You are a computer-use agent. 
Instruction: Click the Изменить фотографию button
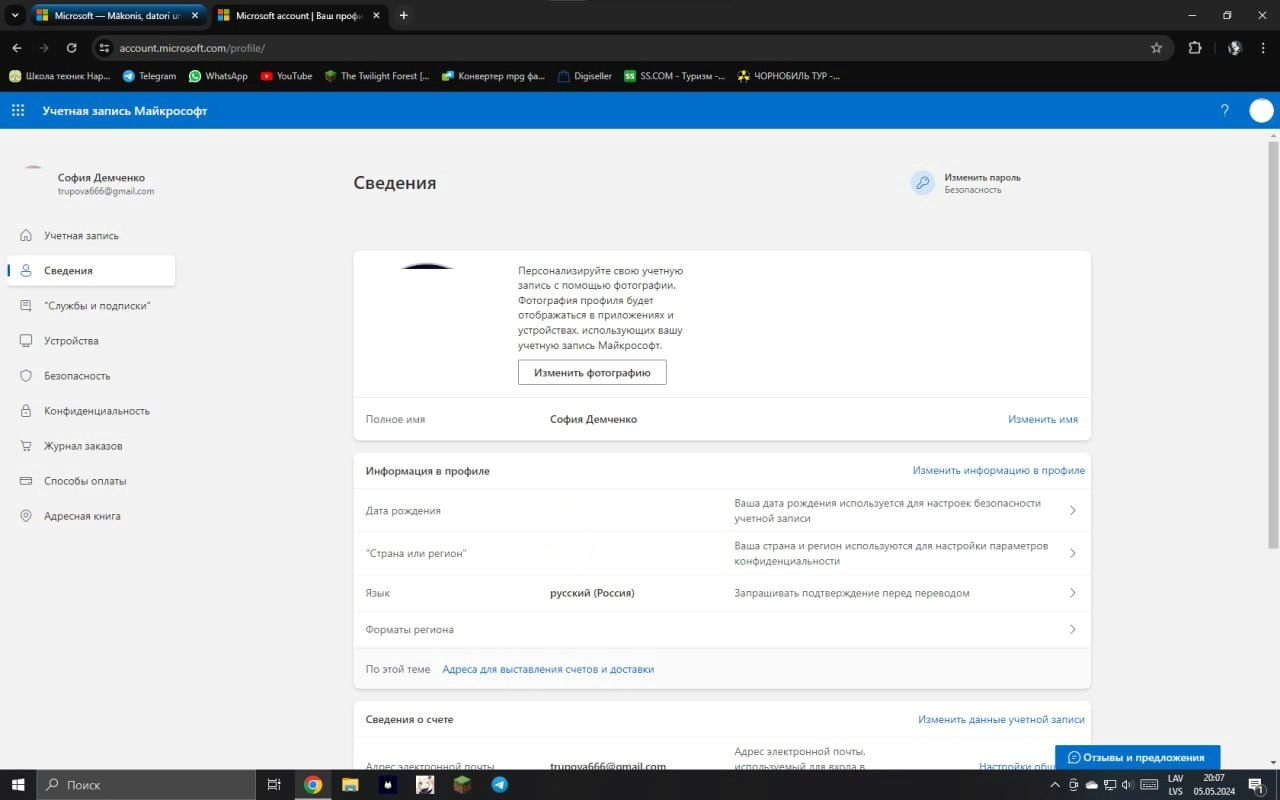pyautogui.click(x=592, y=372)
